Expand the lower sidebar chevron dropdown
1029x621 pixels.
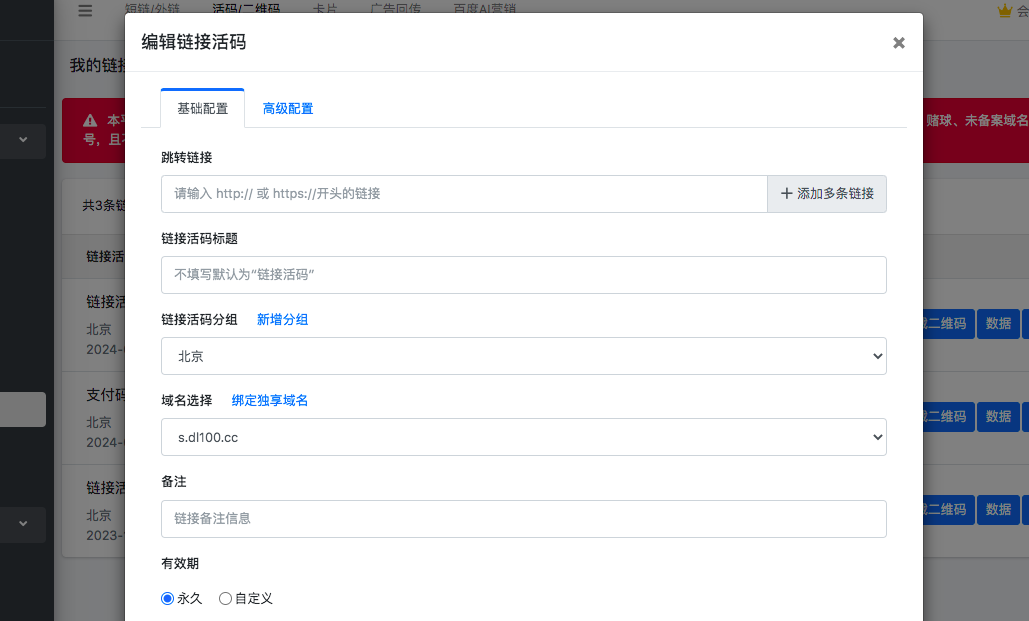23,523
